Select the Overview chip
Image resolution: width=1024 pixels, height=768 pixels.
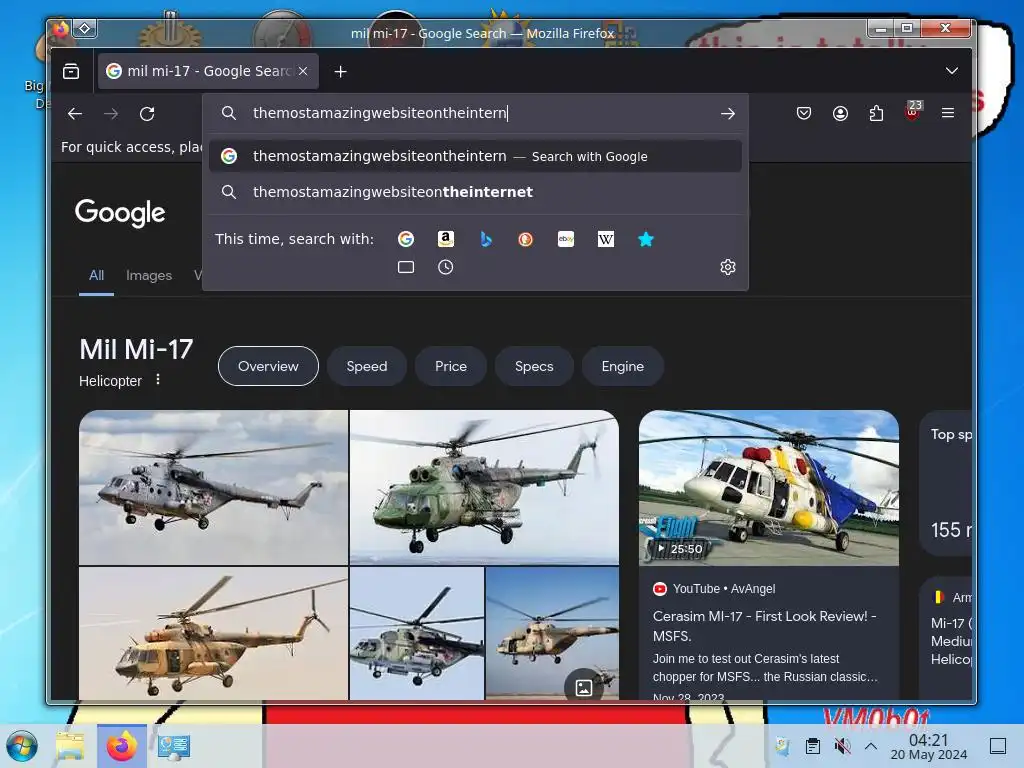268,366
